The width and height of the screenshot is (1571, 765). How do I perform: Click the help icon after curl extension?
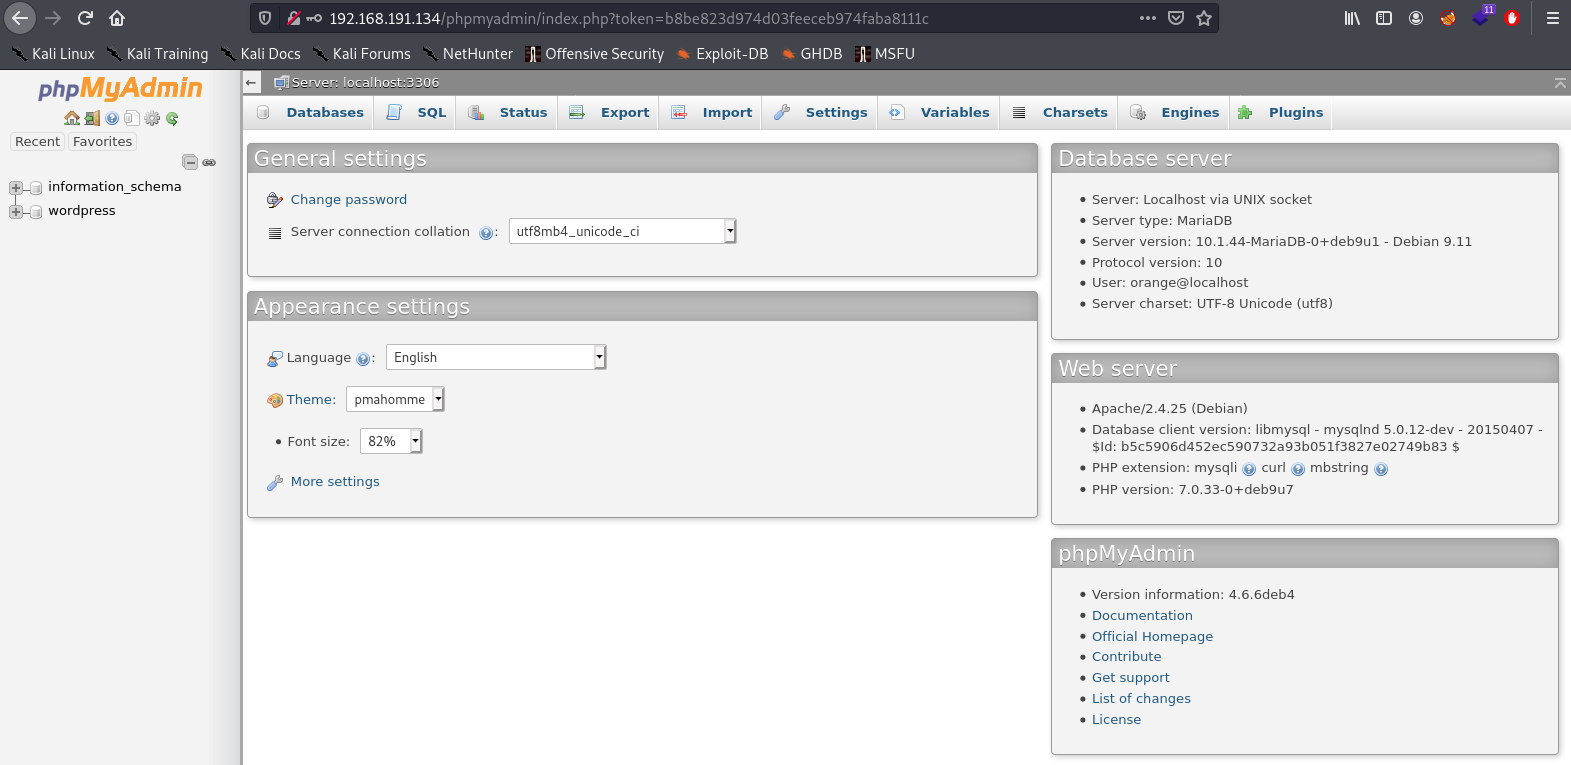tap(1298, 469)
